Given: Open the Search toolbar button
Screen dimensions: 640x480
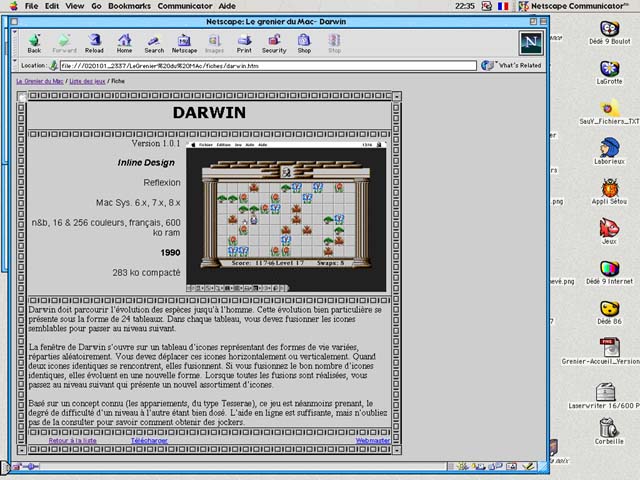Looking at the screenshot, I should [154, 43].
